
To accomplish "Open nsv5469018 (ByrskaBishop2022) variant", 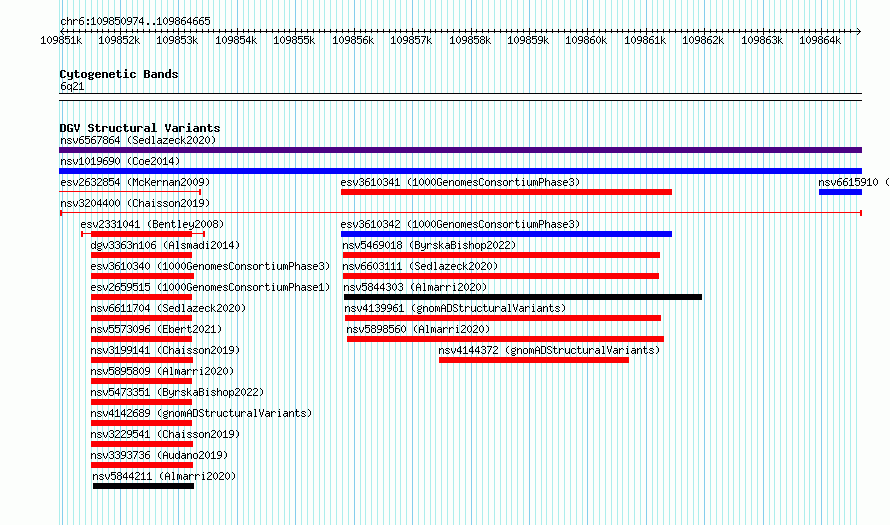I will click(x=429, y=245).
